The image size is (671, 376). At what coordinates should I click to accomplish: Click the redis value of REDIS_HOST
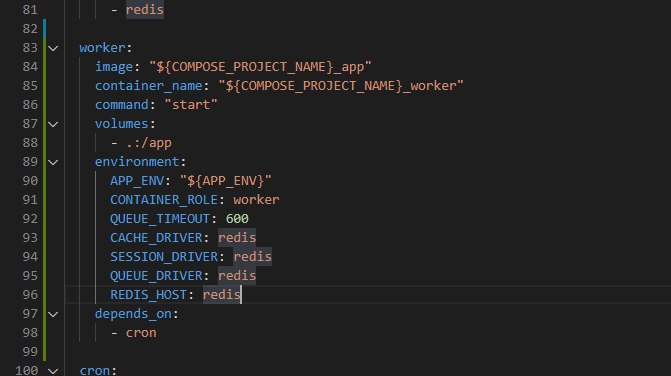pos(222,295)
